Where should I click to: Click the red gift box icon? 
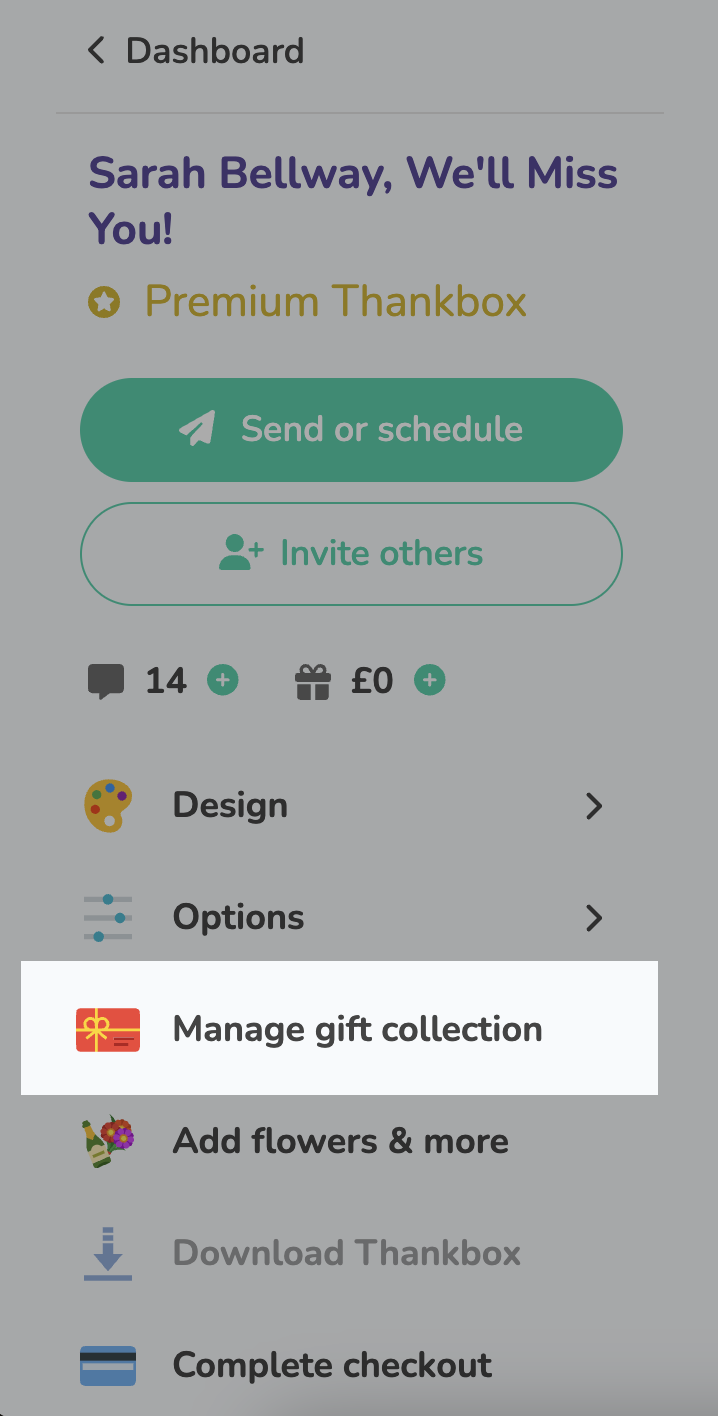[107, 1028]
